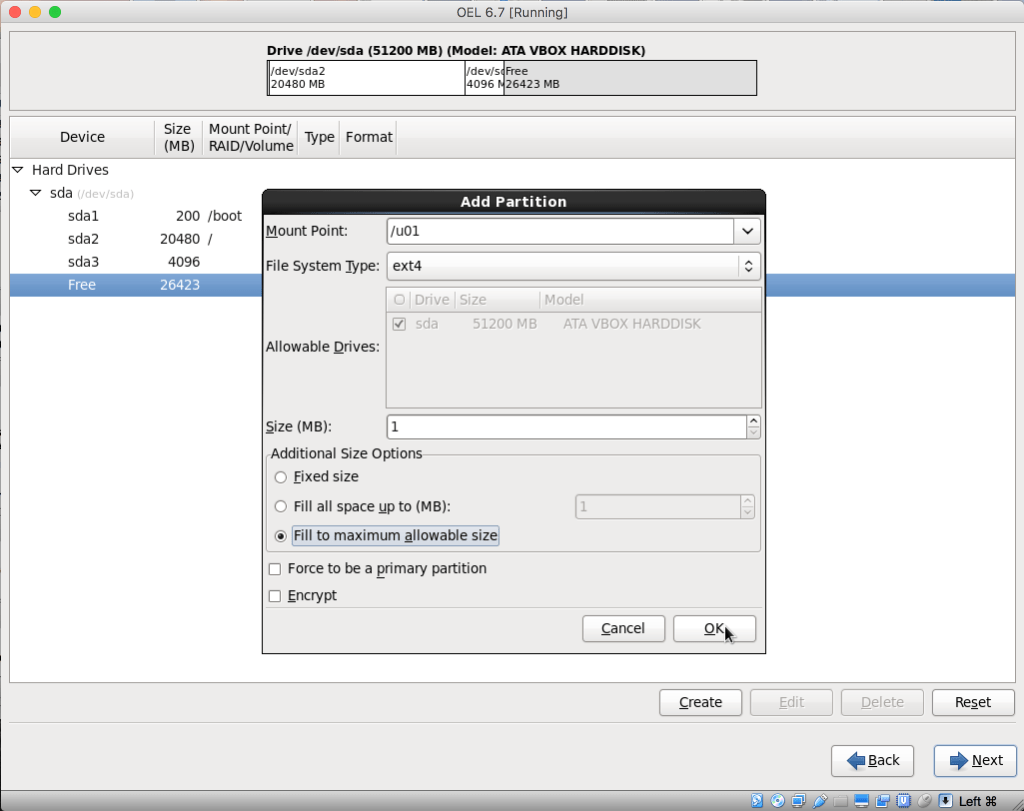Open the network adapters status icon

[799, 801]
